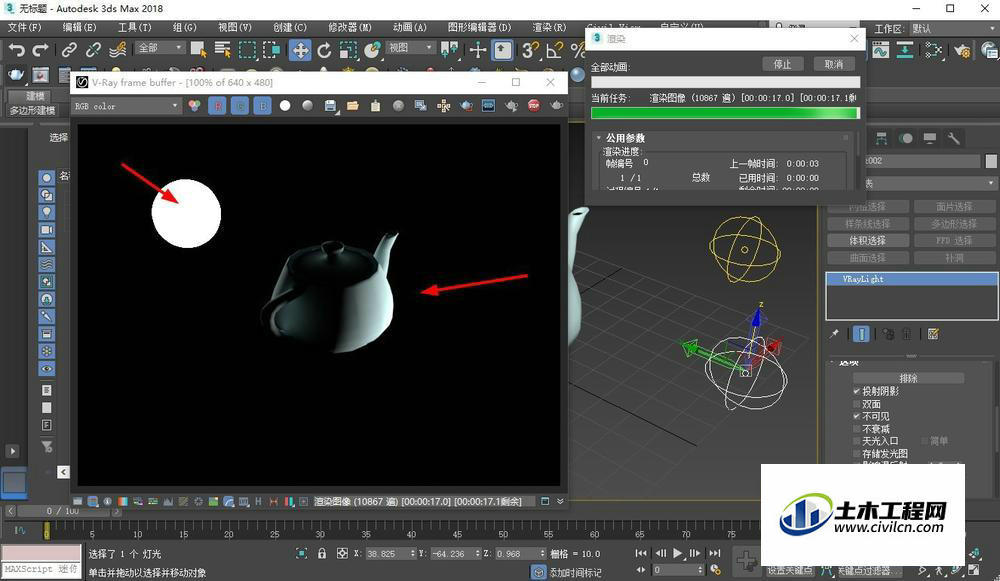Click the 停止 button in render dialog
The height and width of the screenshot is (581, 1000).
[x=782, y=64]
